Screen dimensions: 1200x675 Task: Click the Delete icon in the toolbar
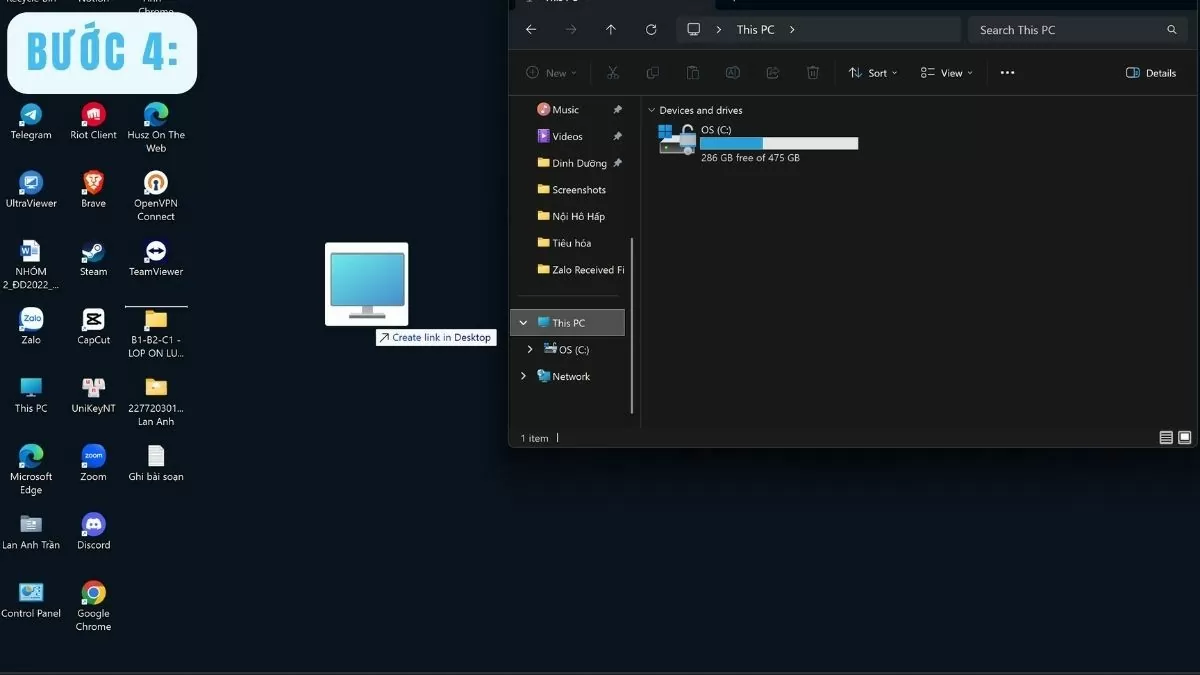812,72
